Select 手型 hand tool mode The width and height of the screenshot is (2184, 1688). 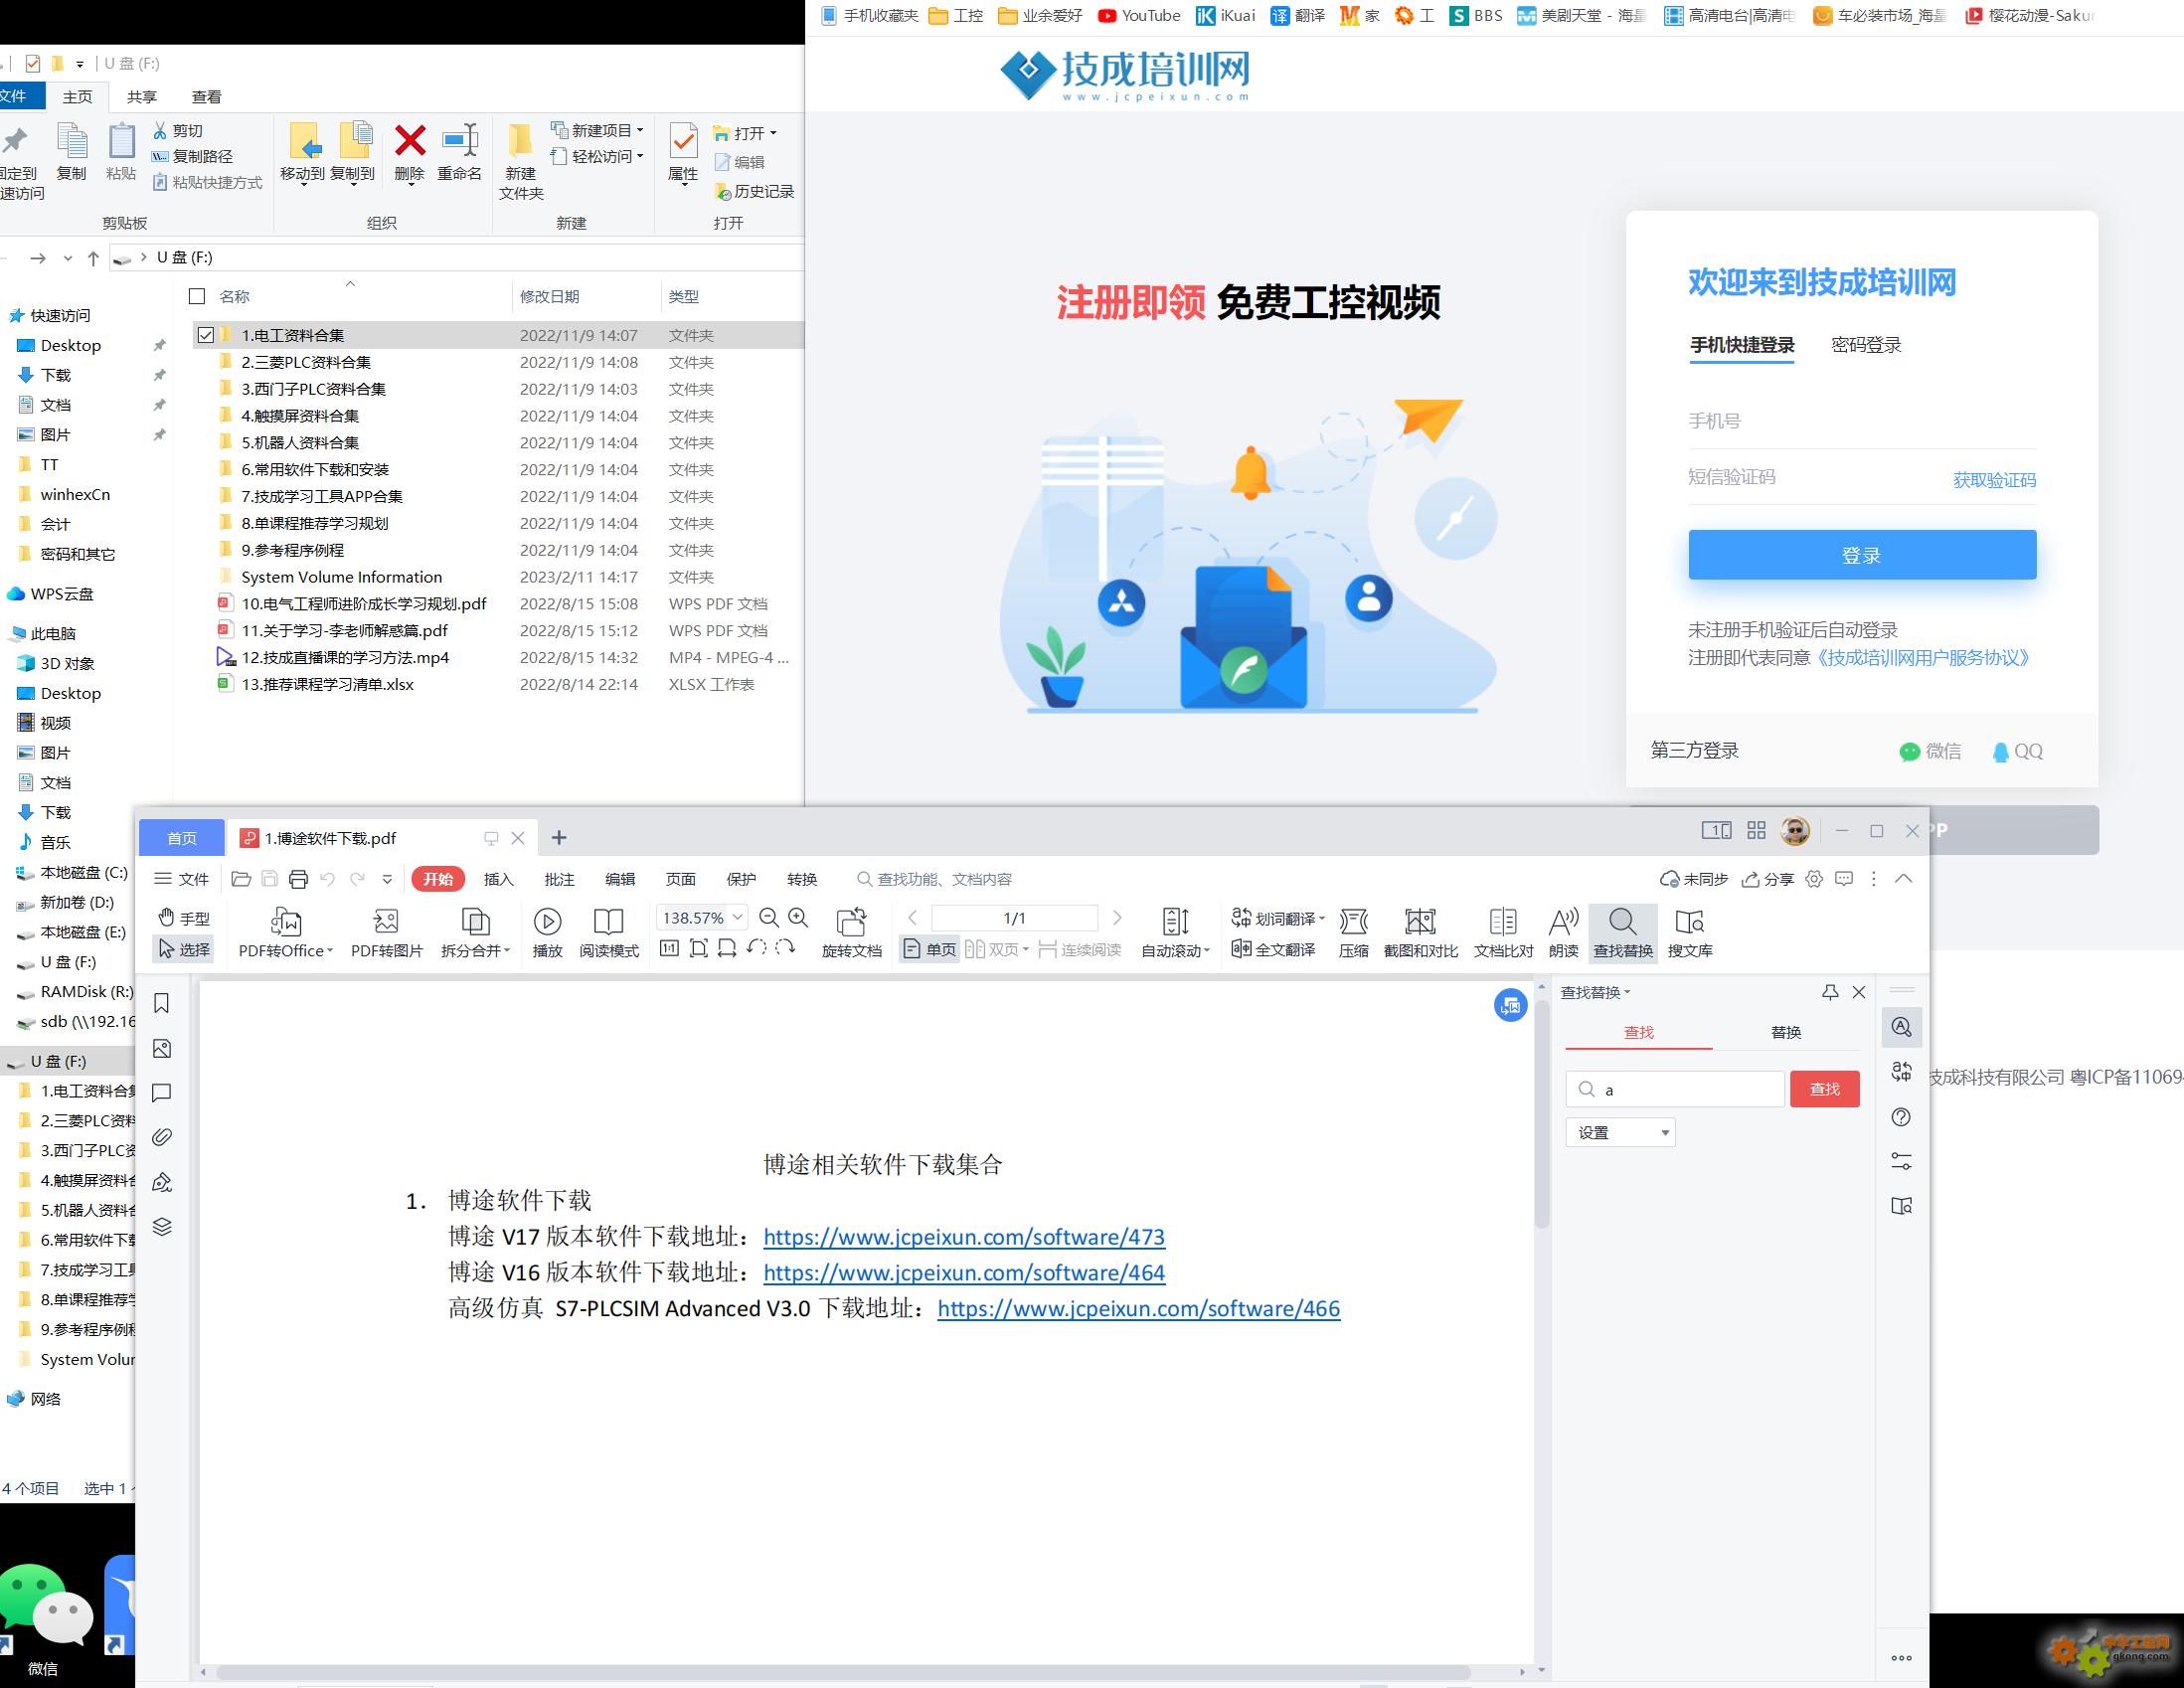[x=184, y=918]
